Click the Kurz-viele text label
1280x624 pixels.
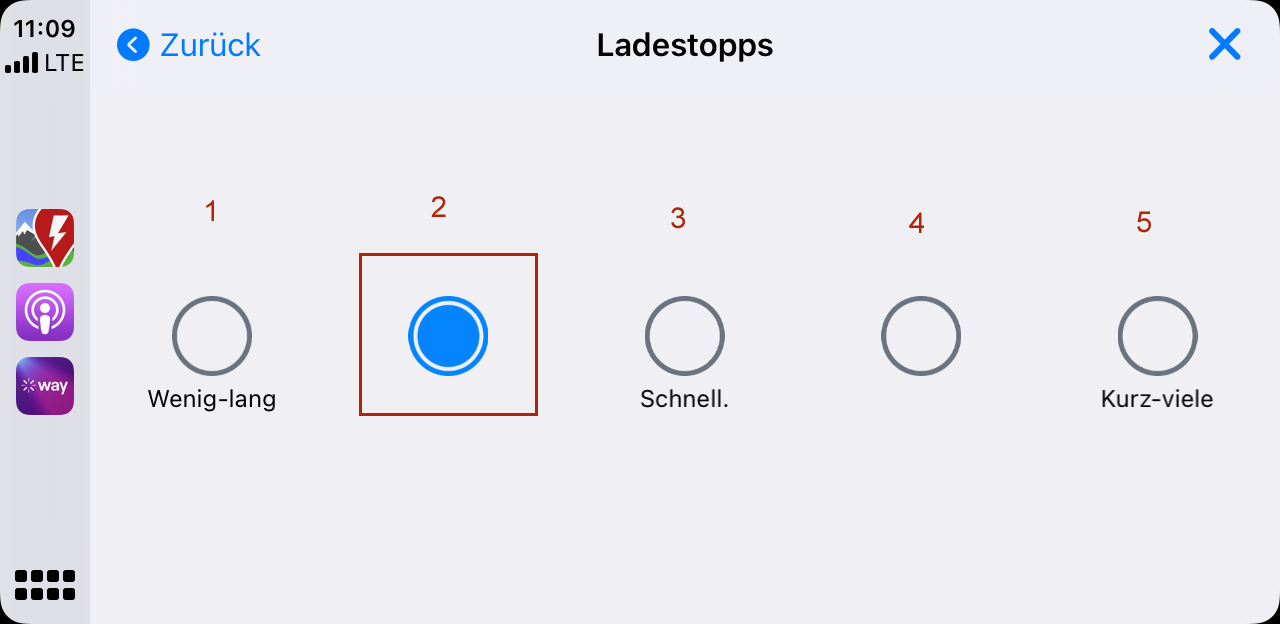pyautogui.click(x=1157, y=400)
